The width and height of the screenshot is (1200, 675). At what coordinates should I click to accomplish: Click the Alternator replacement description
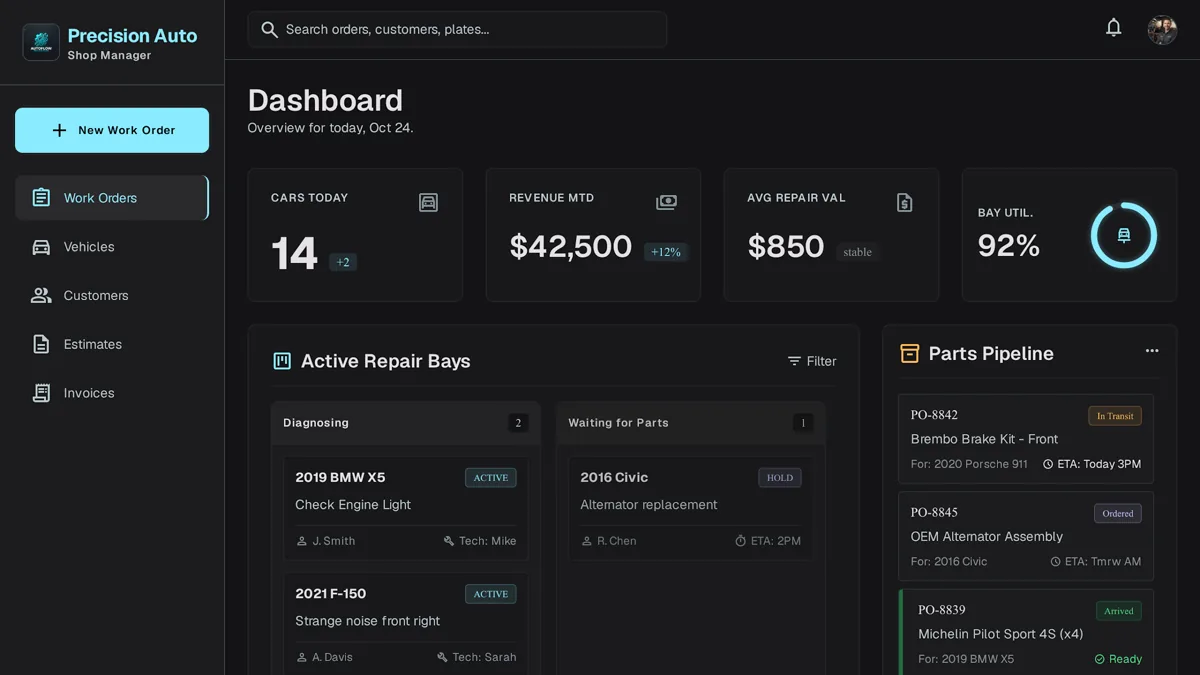click(649, 505)
